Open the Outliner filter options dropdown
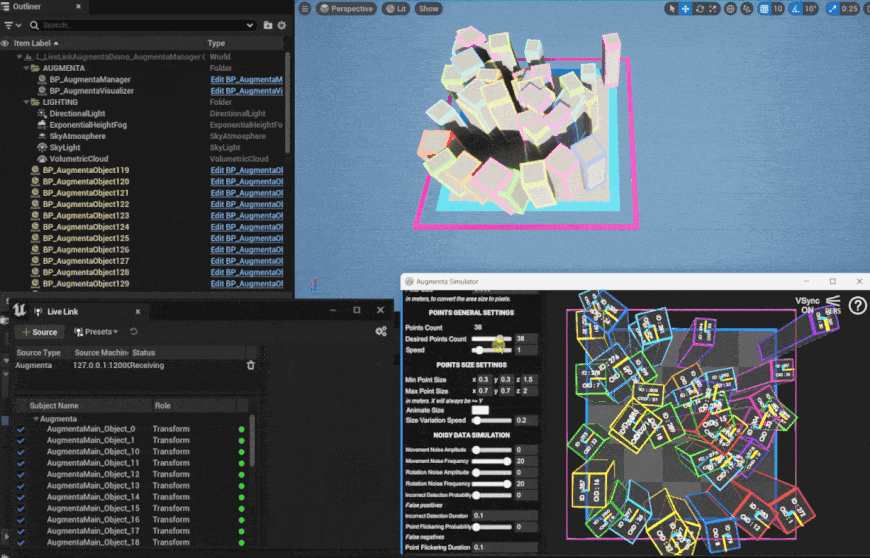This screenshot has width=870, height=558. point(12,26)
